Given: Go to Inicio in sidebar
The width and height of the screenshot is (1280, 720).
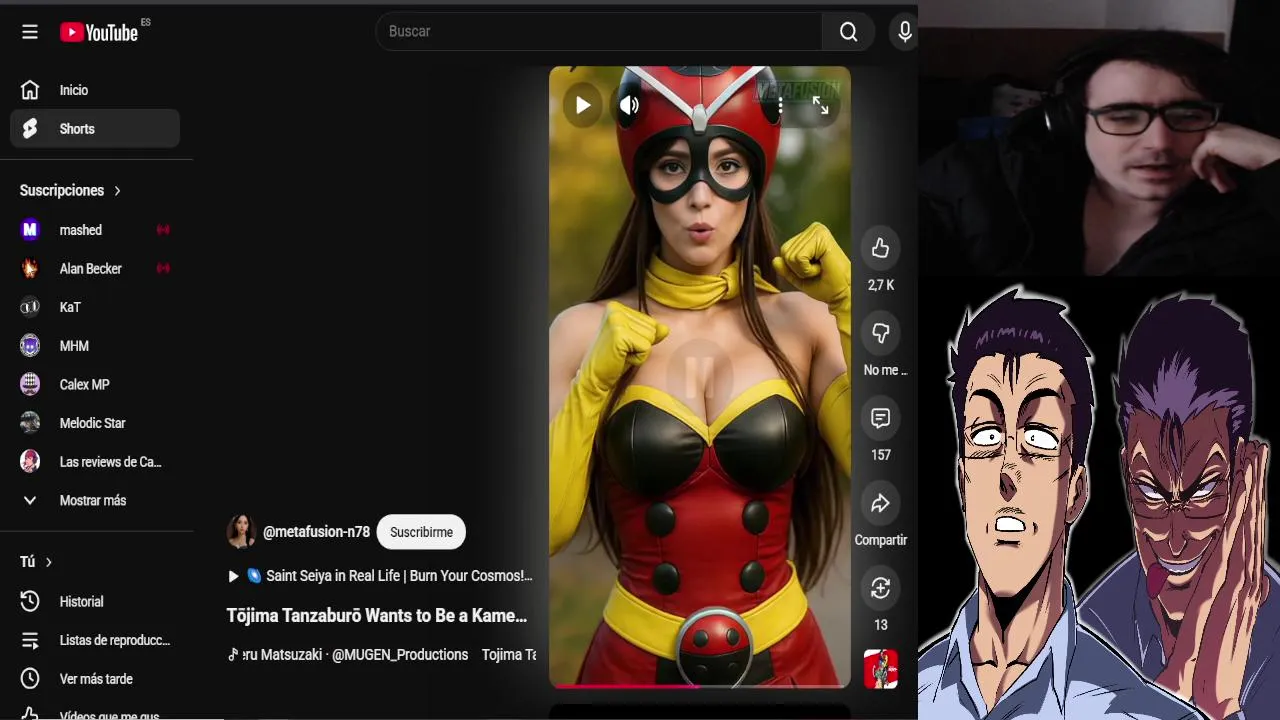Looking at the screenshot, I should pyautogui.click(x=95, y=90).
